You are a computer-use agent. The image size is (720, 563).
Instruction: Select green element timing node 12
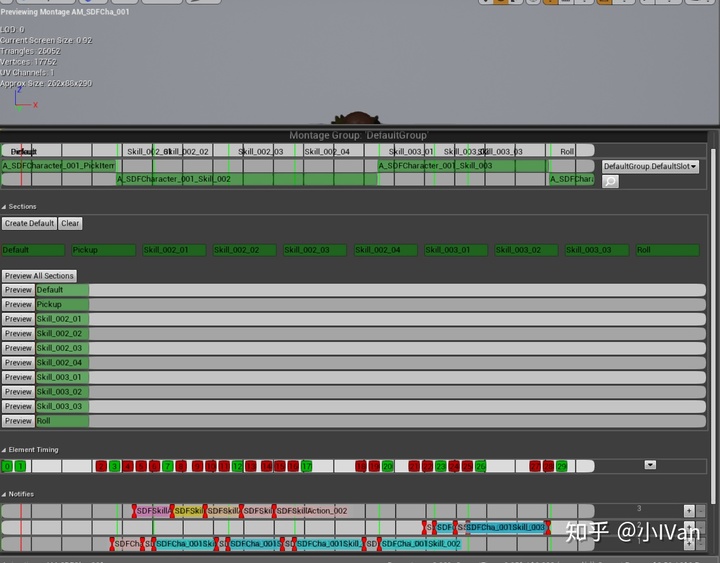pos(237,467)
